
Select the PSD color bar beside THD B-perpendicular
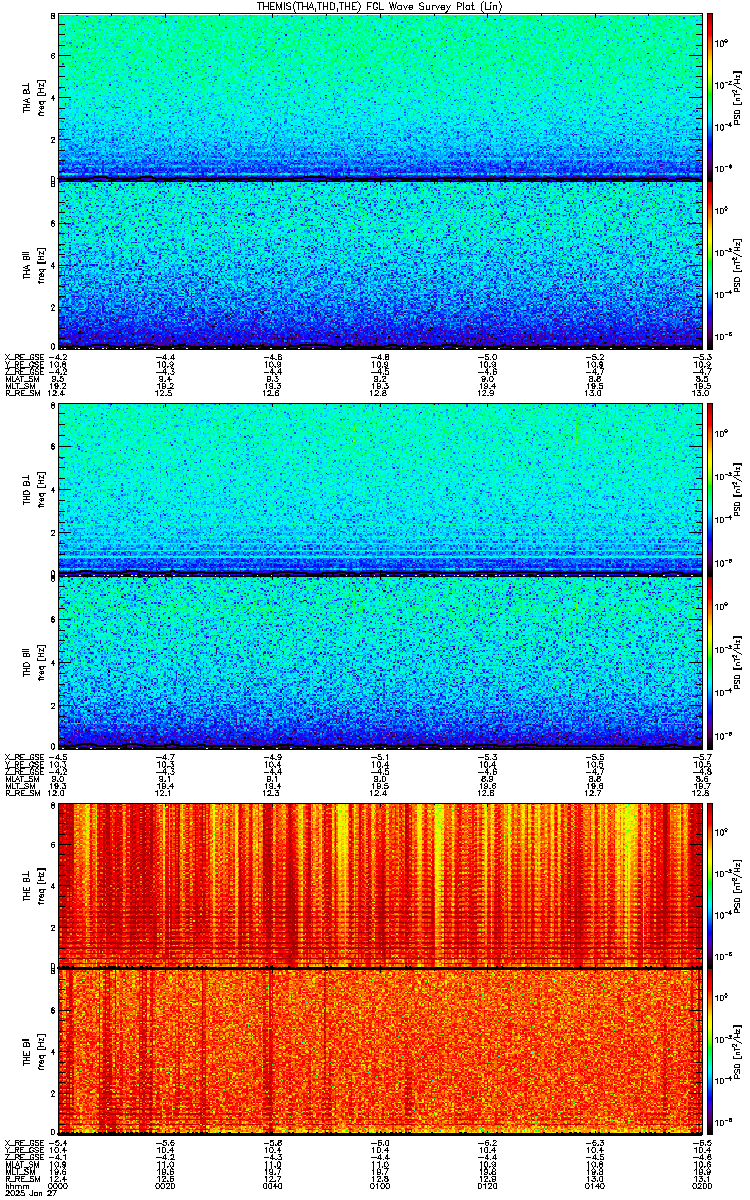point(711,488)
